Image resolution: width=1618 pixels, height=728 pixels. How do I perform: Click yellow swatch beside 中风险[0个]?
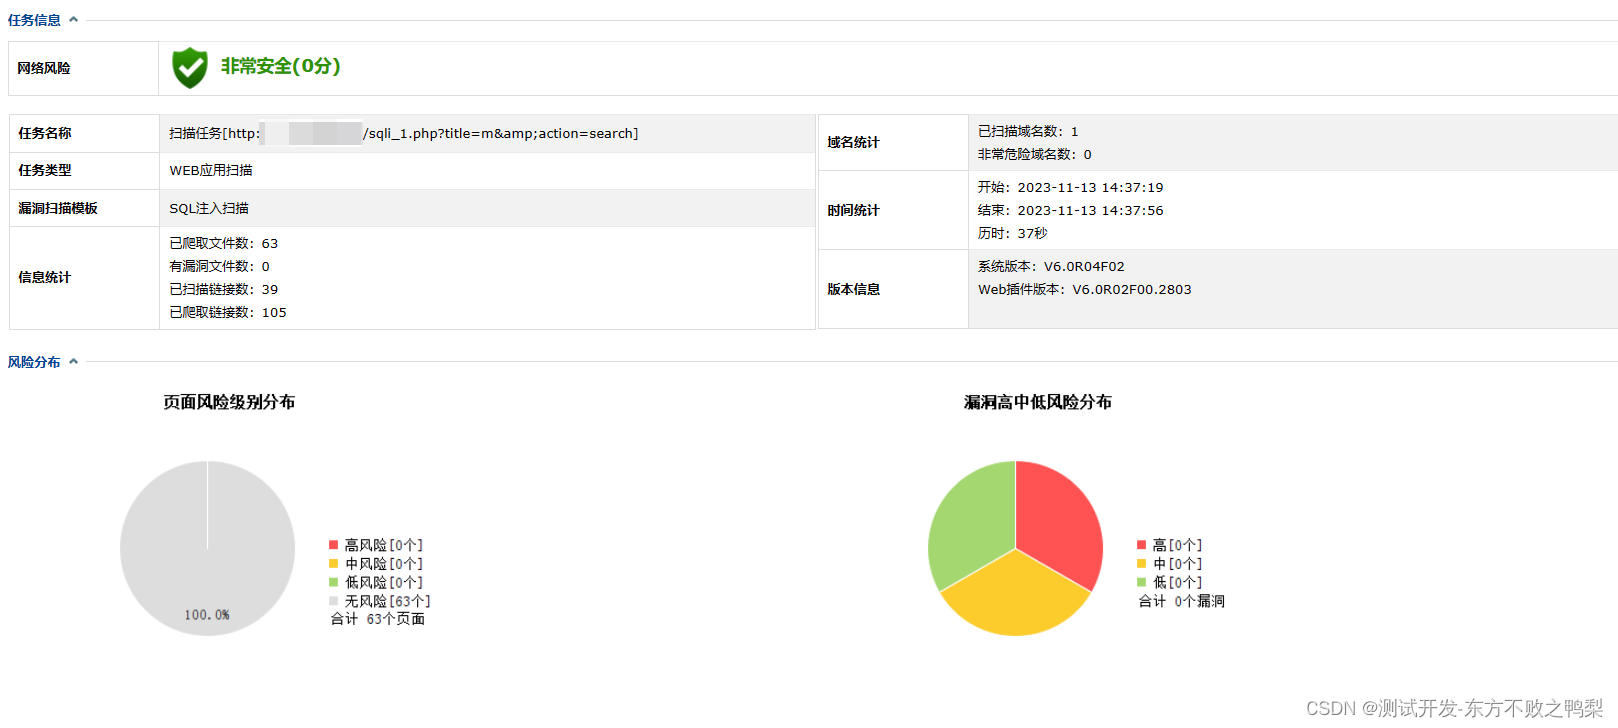pyautogui.click(x=333, y=564)
